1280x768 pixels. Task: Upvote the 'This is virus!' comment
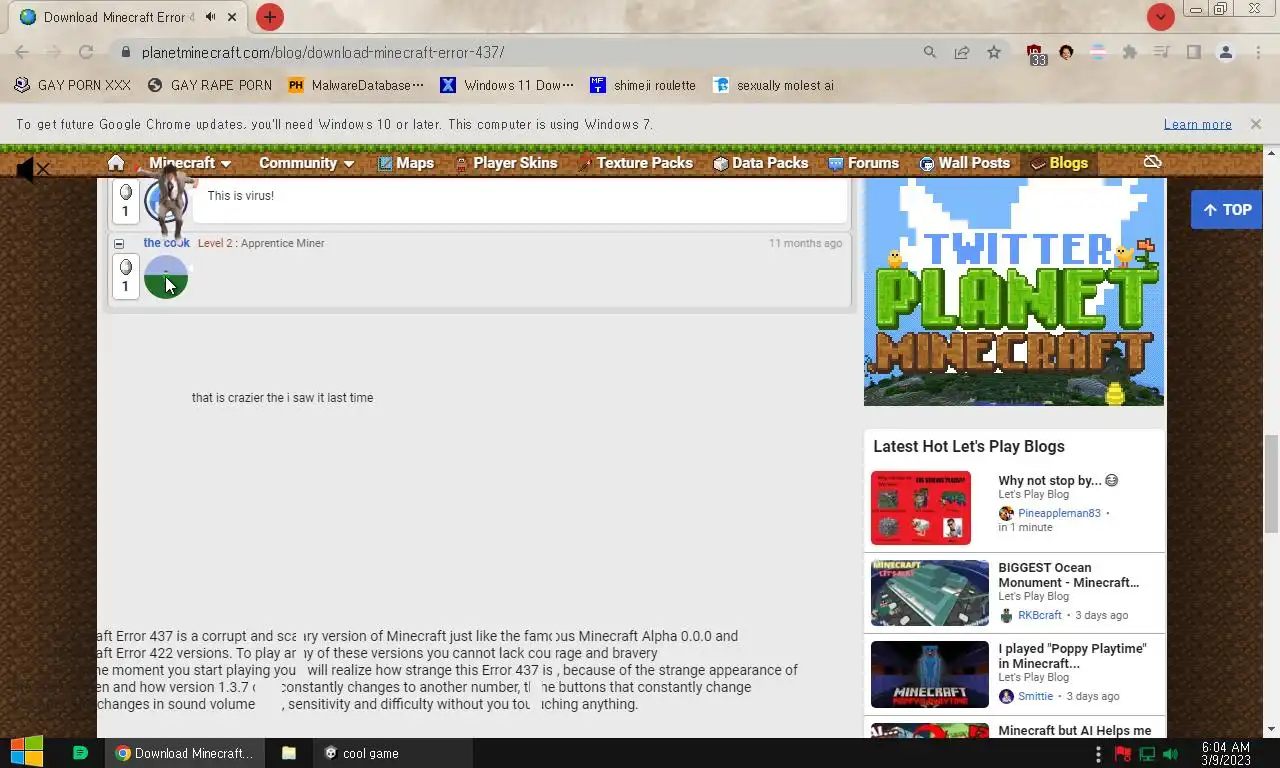point(125,192)
